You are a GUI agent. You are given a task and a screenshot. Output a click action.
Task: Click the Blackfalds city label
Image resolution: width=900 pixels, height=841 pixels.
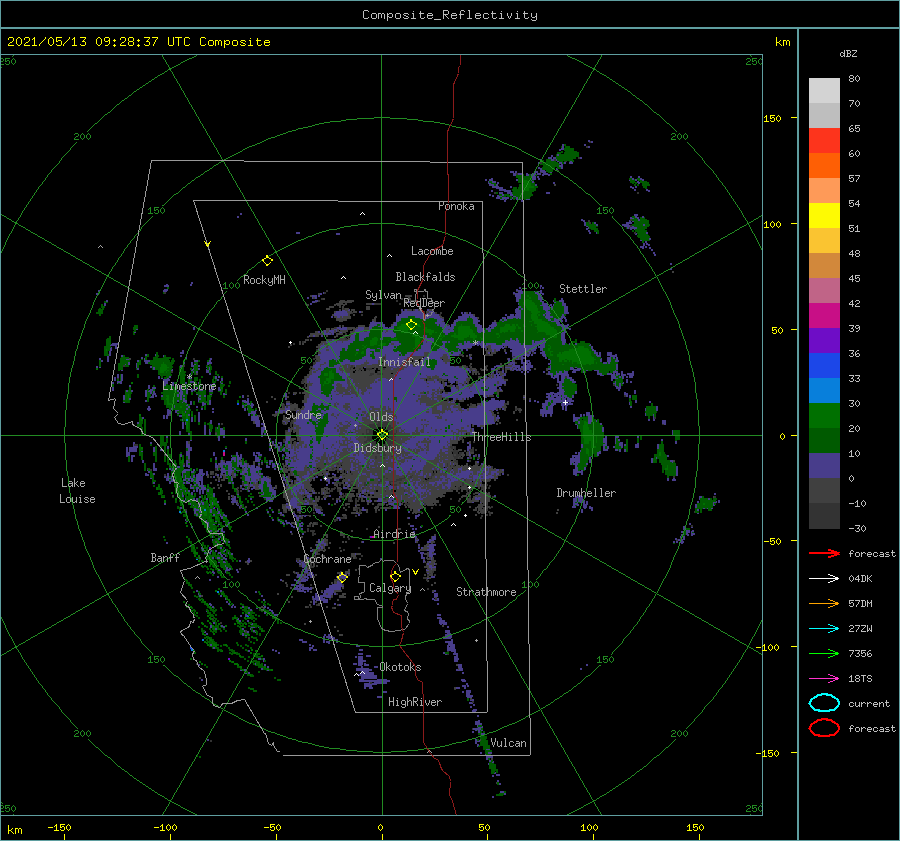425,277
